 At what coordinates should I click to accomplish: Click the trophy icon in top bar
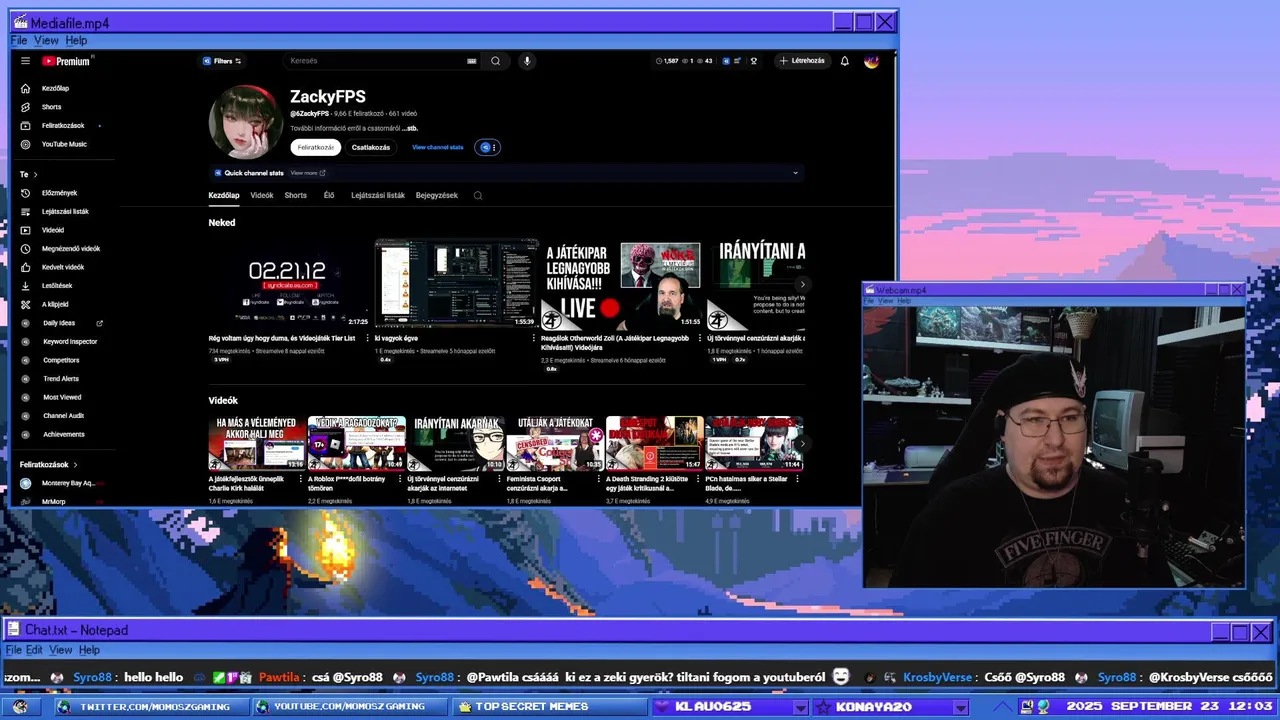coord(753,61)
